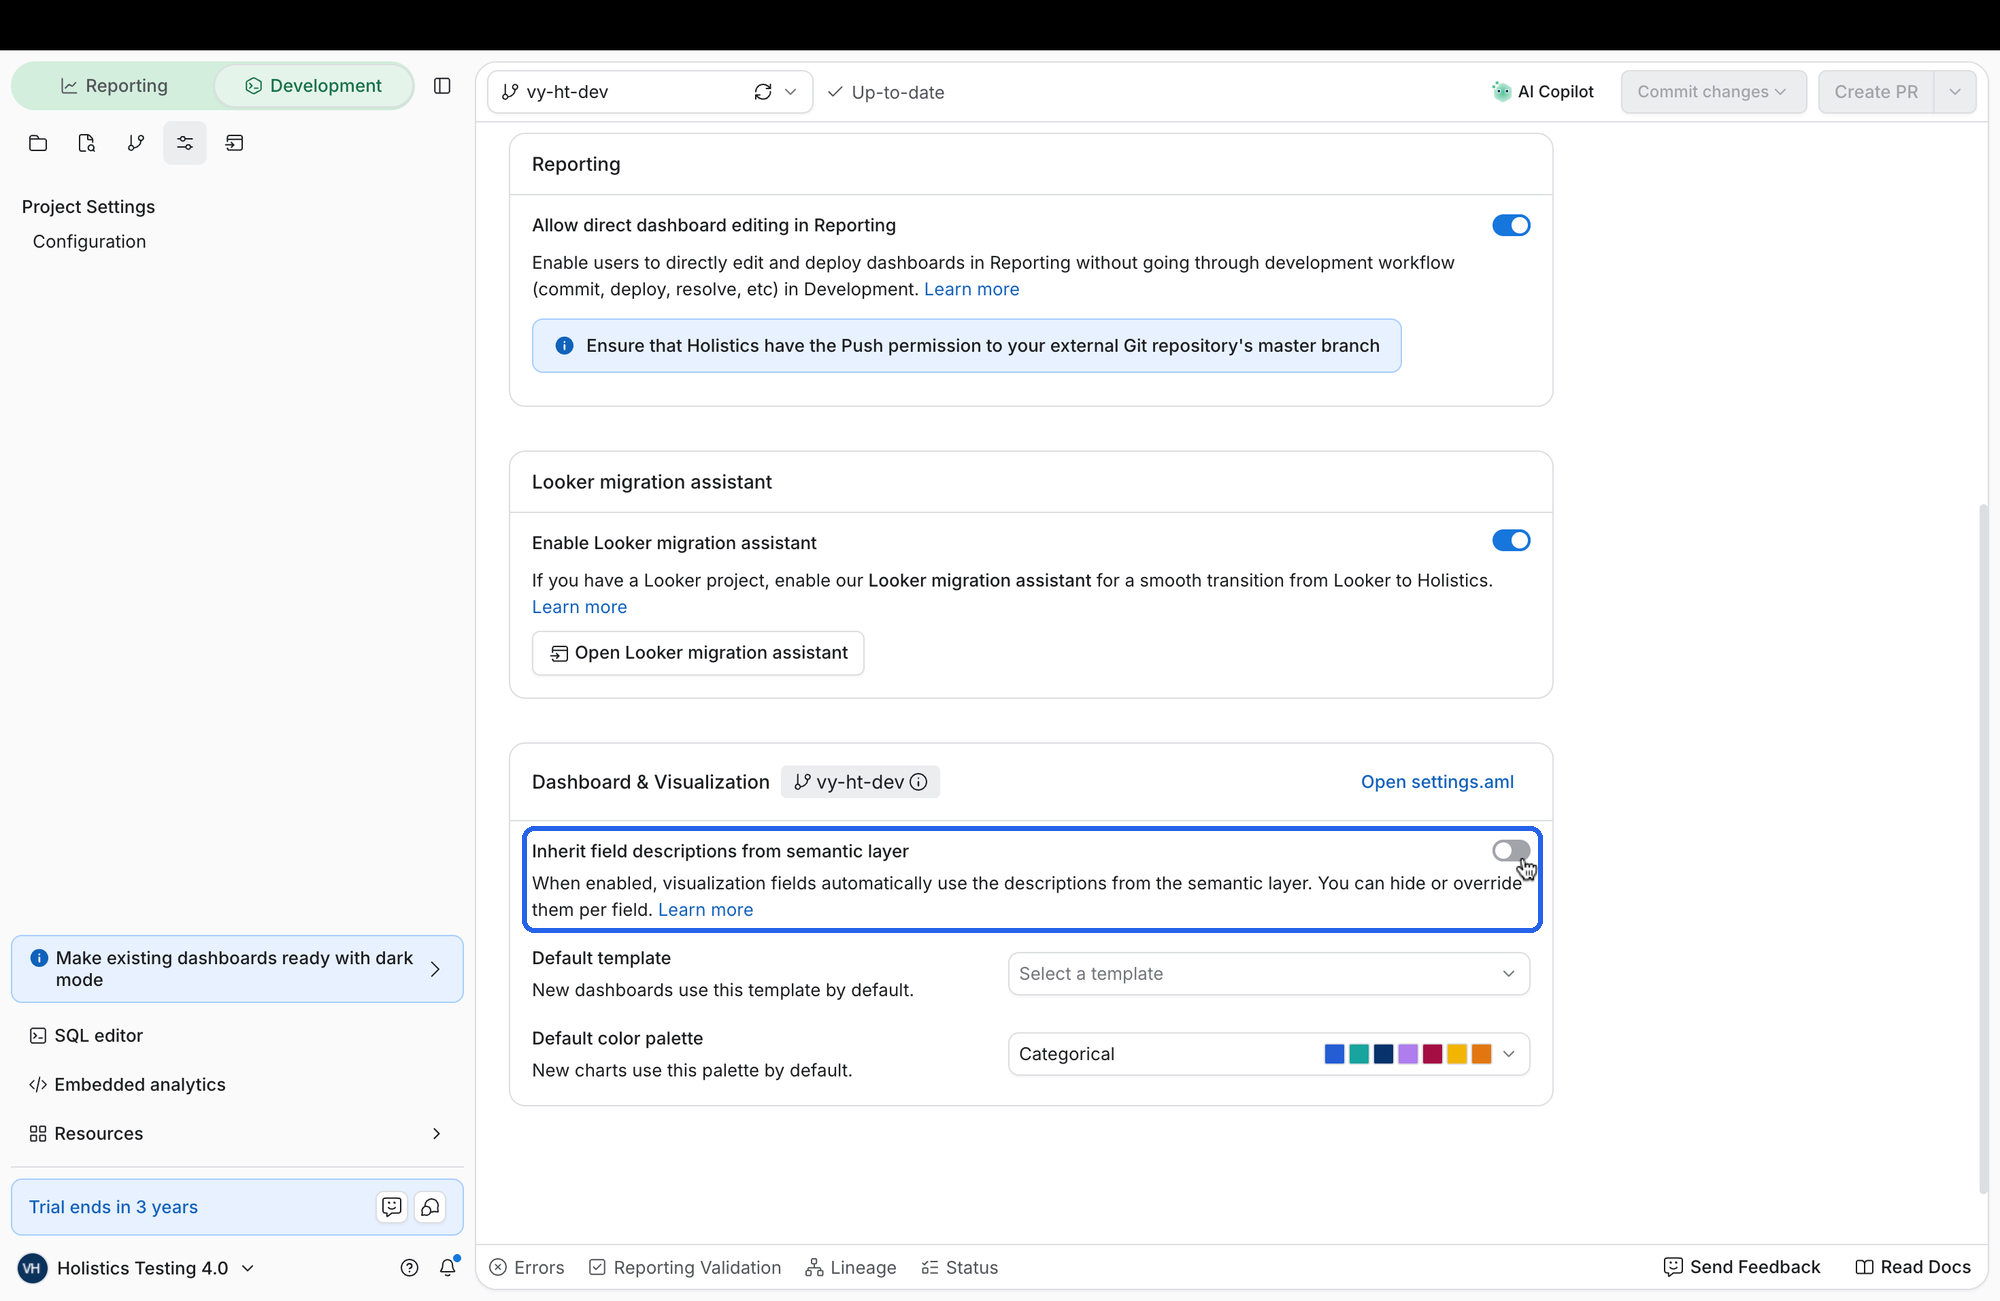Open the Reporting Validation tab
This screenshot has height=1301, width=2000.
685,1268
